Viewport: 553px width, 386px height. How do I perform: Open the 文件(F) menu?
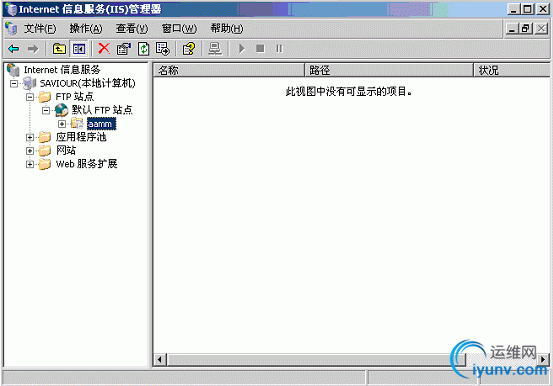tap(40, 29)
